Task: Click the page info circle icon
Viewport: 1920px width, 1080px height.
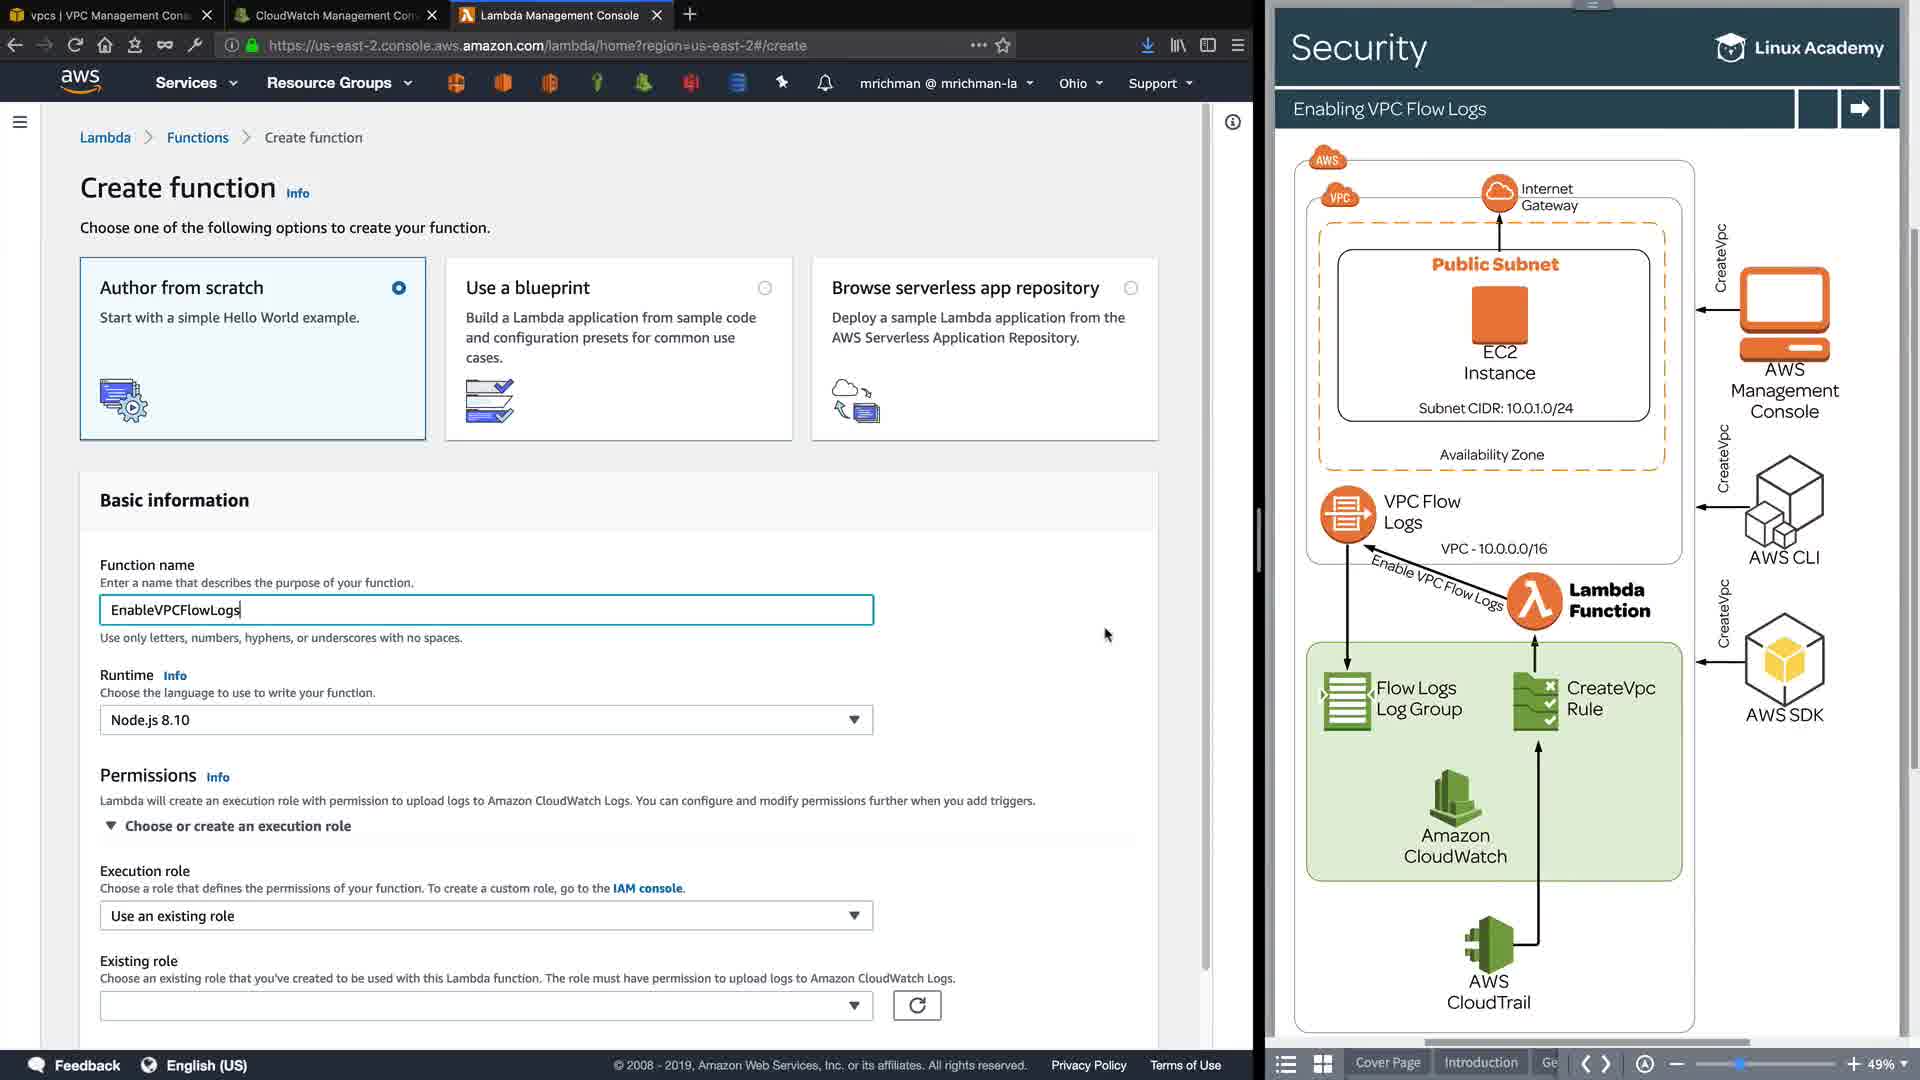Action: pyautogui.click(x=1232, y=122)
